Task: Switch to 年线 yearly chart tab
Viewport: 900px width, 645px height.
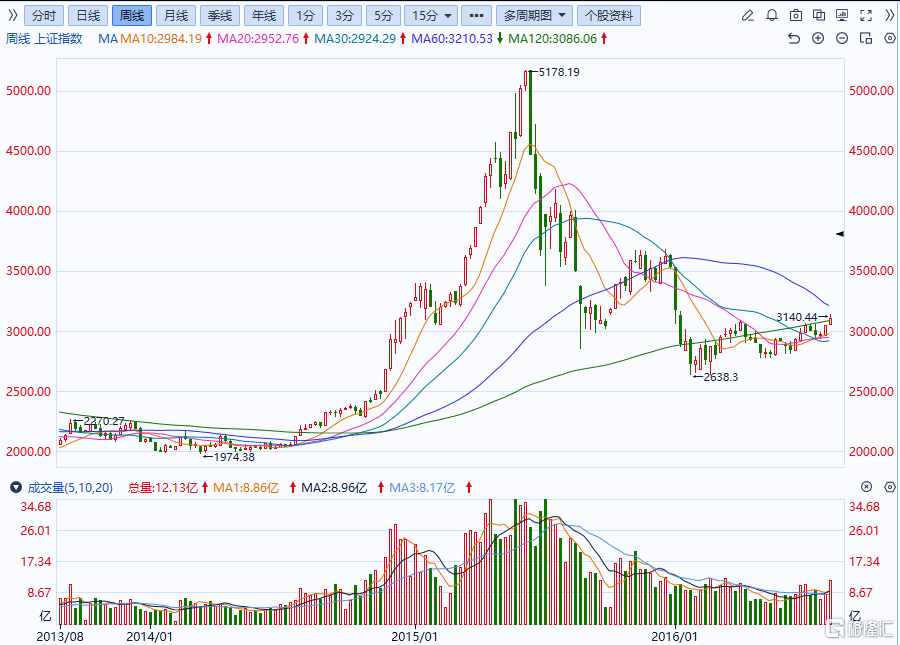Action: point(263,15)
